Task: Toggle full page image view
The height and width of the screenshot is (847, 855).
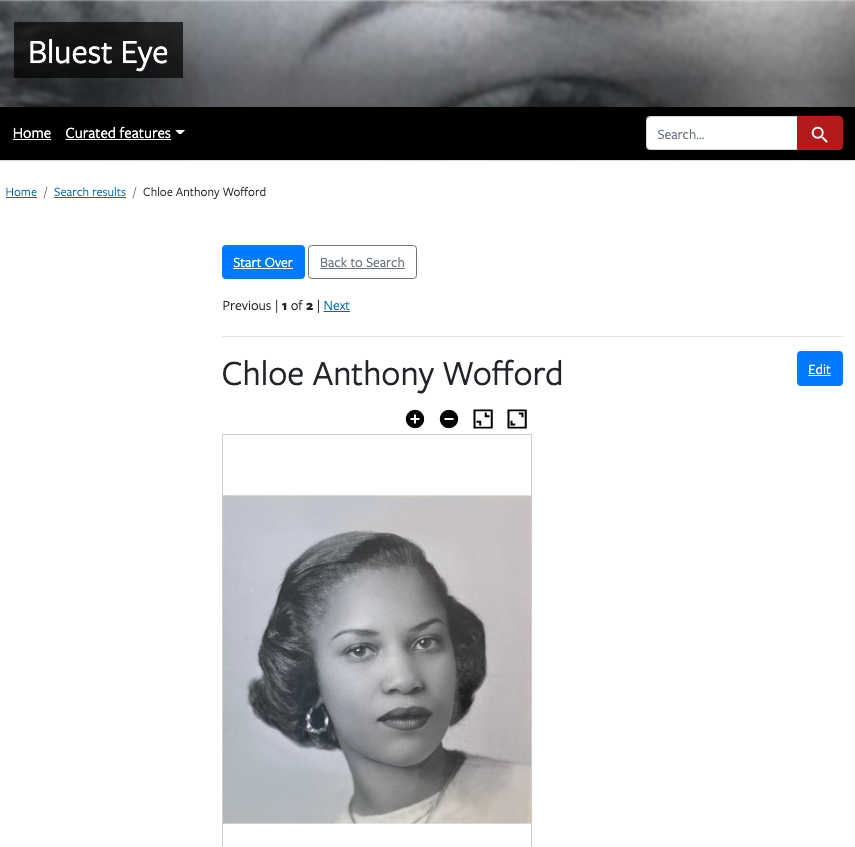Action: pos(517,419)
